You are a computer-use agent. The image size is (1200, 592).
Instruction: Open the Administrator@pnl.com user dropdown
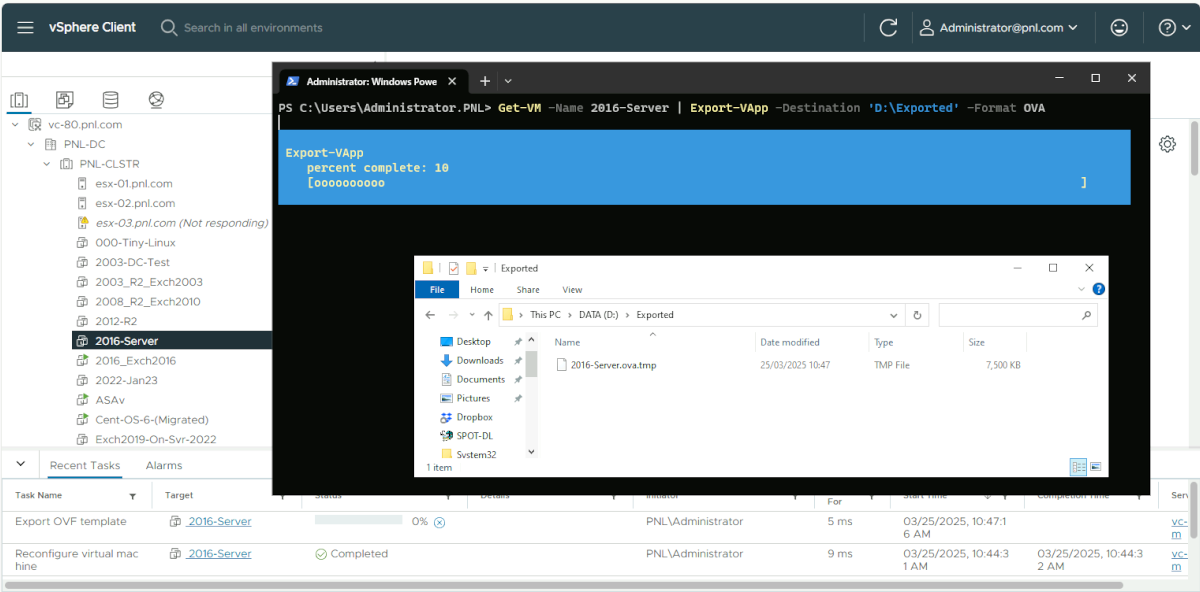998,28
